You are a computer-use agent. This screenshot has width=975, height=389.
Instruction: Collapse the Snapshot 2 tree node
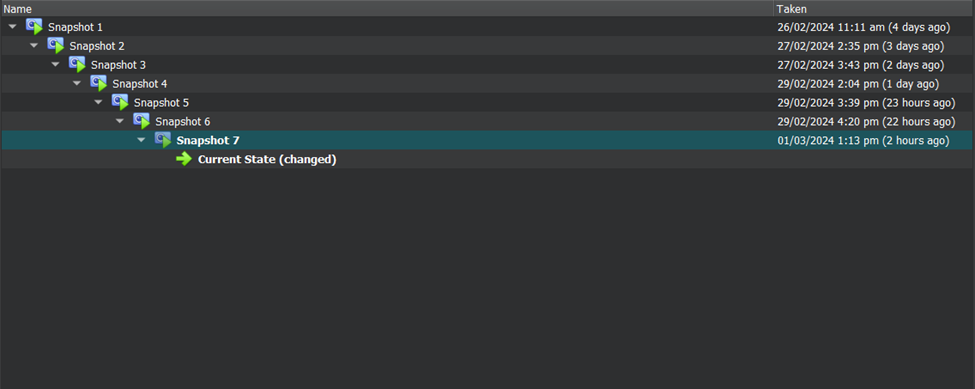[34, 46]
